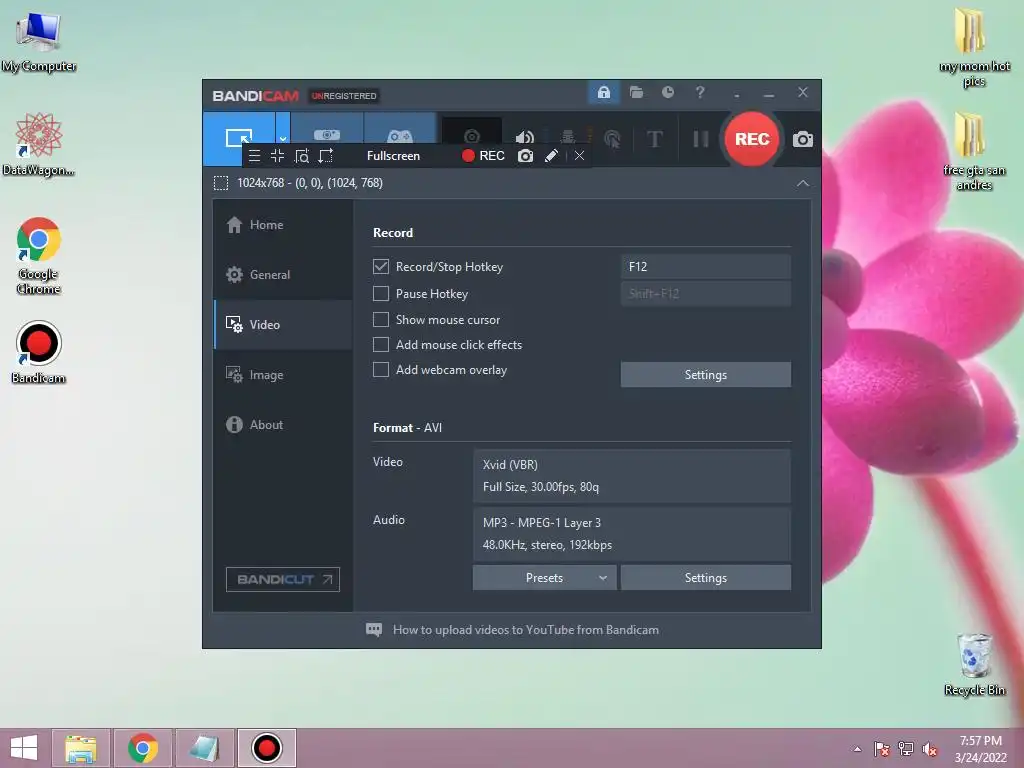Click network icon in system tray
The width and height of the screenshot is (1024, 768).
pyautogui.click(x=905, y=749)
